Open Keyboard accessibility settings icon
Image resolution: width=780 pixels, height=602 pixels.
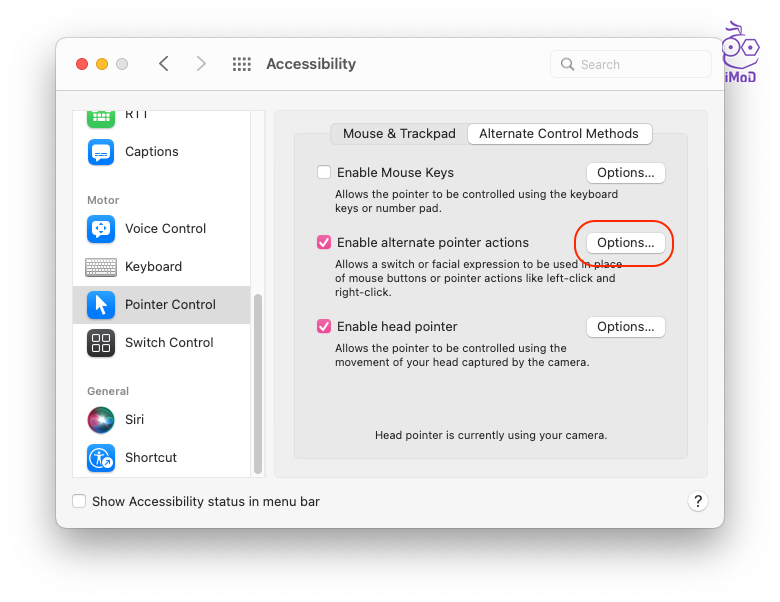click(x=101, y=267)
